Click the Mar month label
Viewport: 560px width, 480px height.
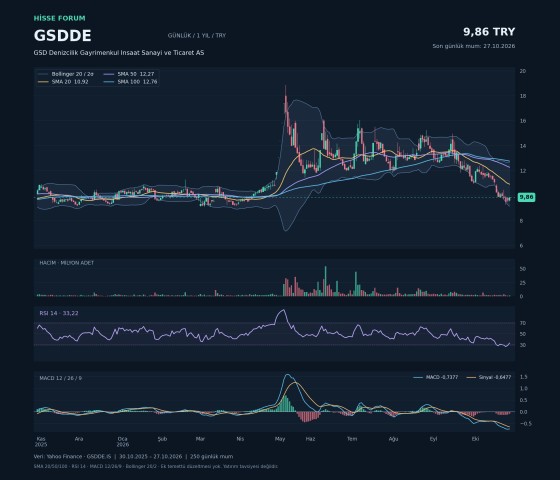(200, 439)
